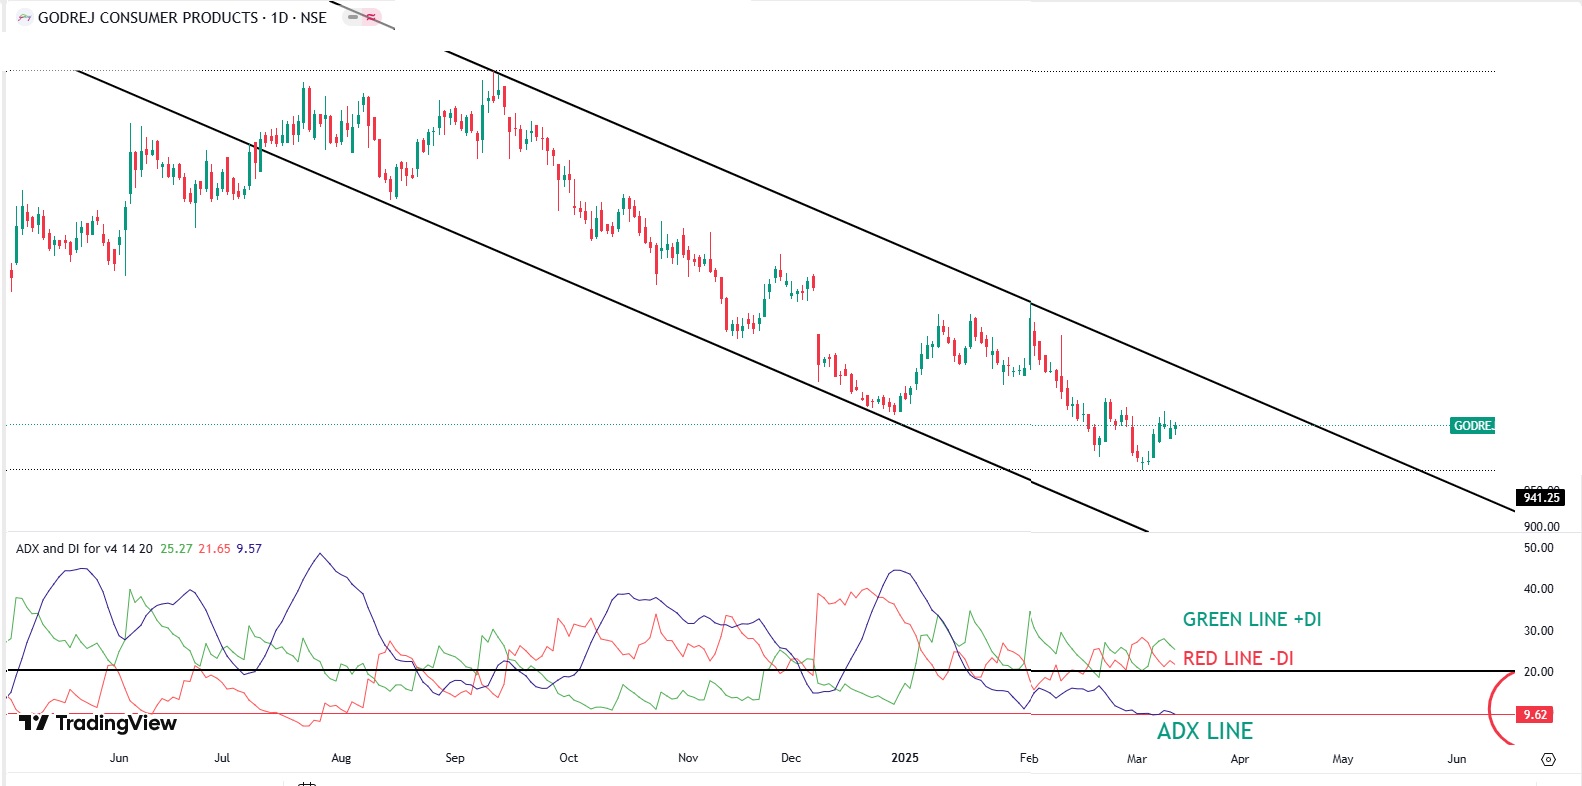
Task: Click the 2025 label on time axis
Action: pos(905,758)
